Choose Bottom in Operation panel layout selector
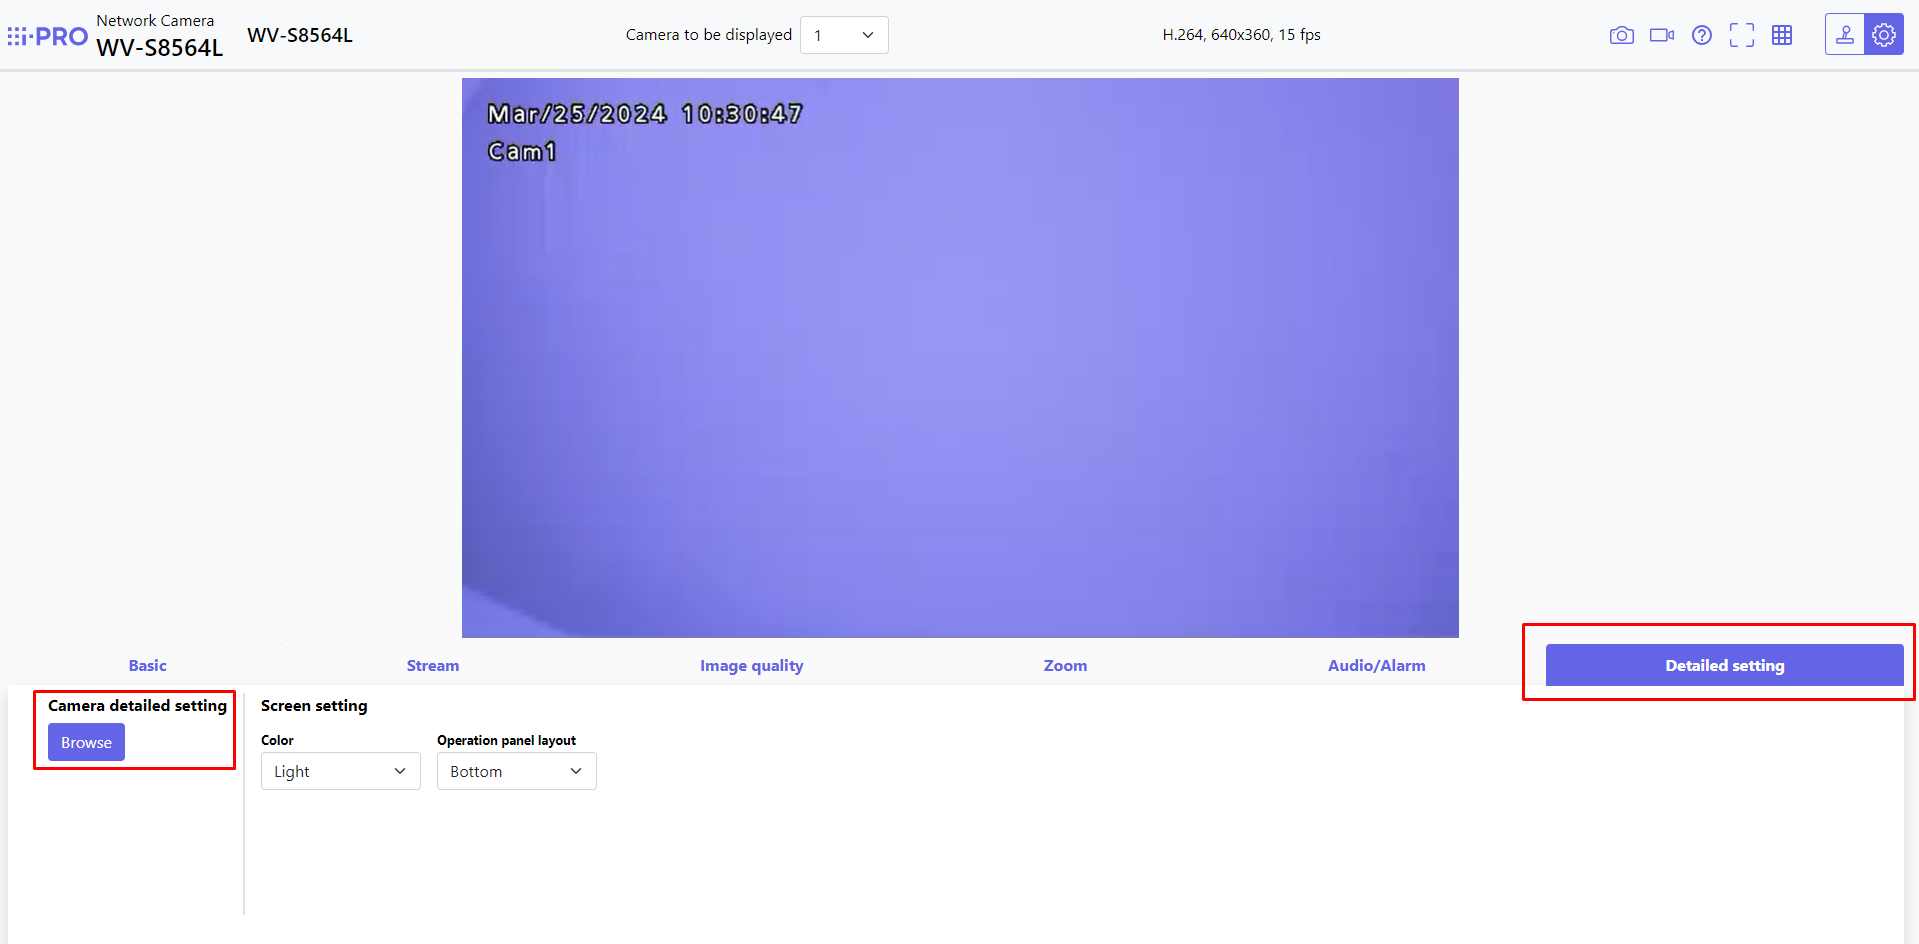This screenshot has width=1919, height=944. pos(516,771)
